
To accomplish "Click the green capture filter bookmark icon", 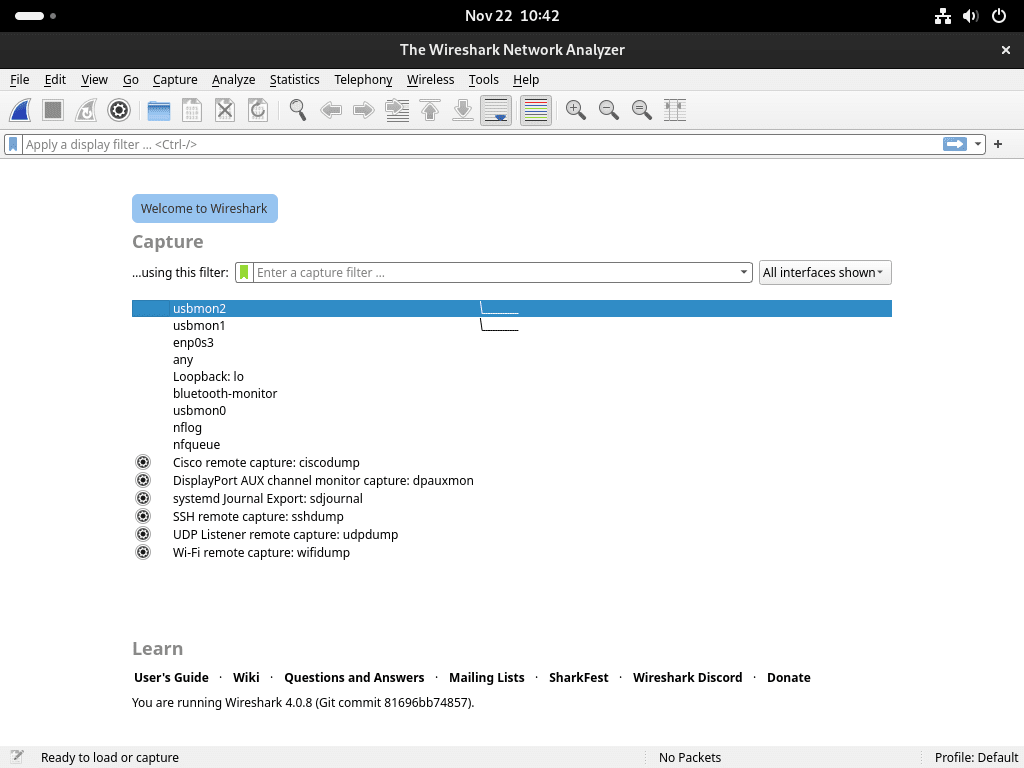I will (x=243, y=272).
